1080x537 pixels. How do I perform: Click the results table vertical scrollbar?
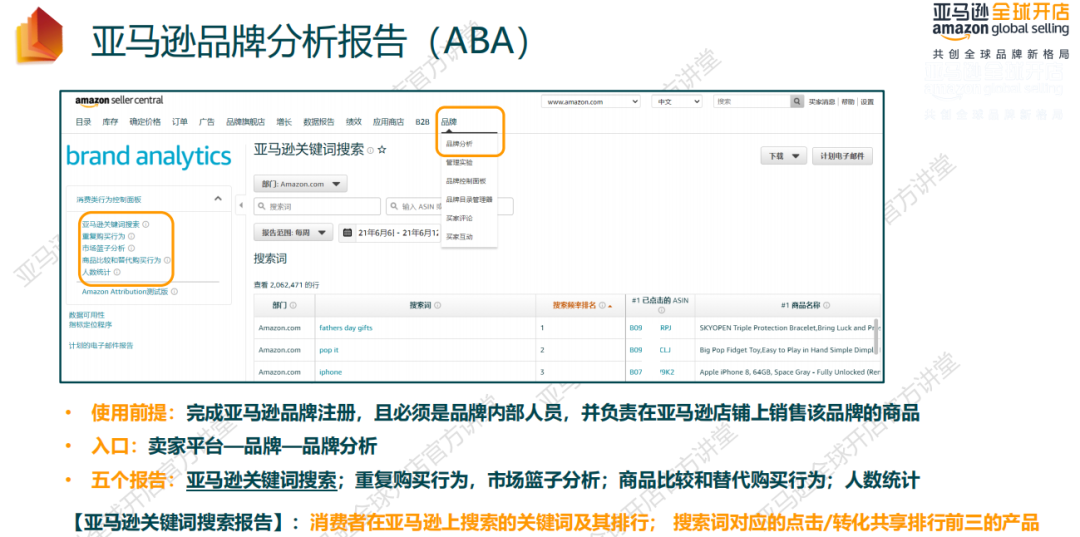pos(877,336)
